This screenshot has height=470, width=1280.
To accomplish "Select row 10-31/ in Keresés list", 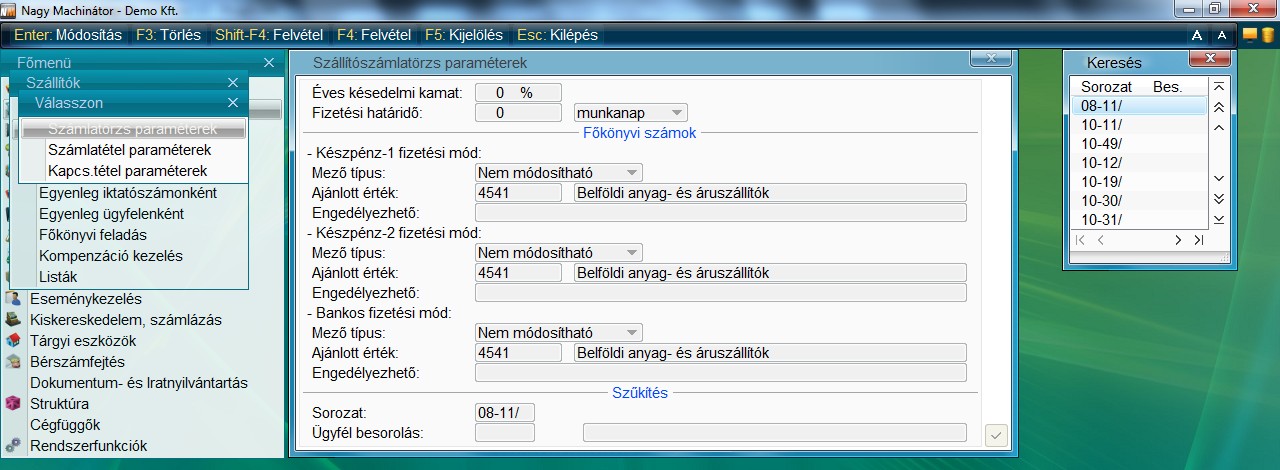I will [1139, 220].
